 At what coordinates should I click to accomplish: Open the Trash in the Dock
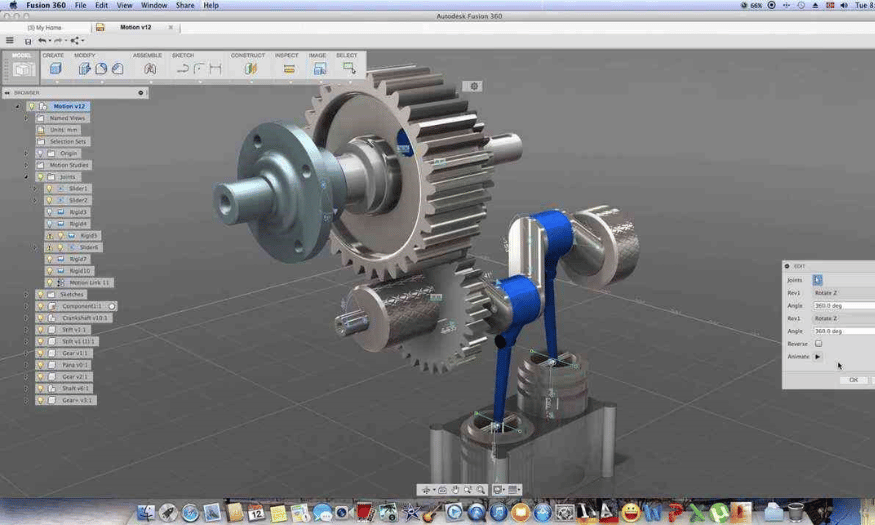tap(796, 512)
